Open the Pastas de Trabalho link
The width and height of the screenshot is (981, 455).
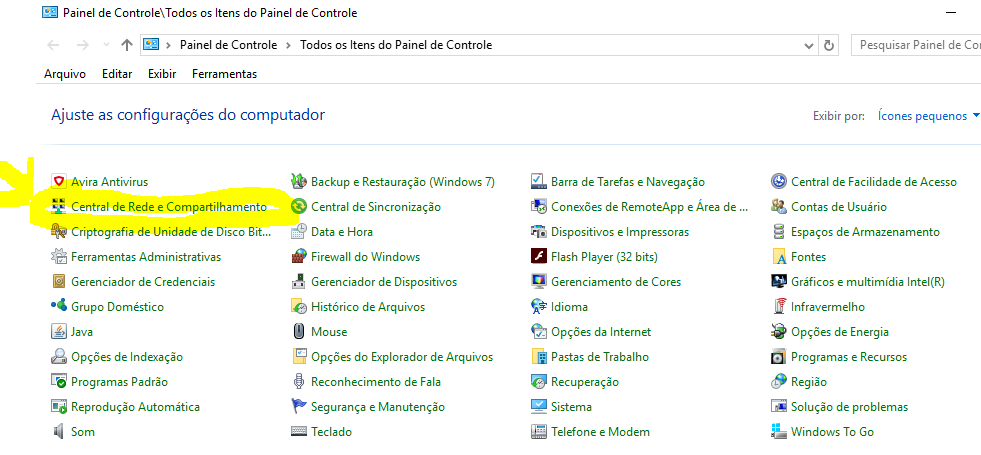[600, 357]
